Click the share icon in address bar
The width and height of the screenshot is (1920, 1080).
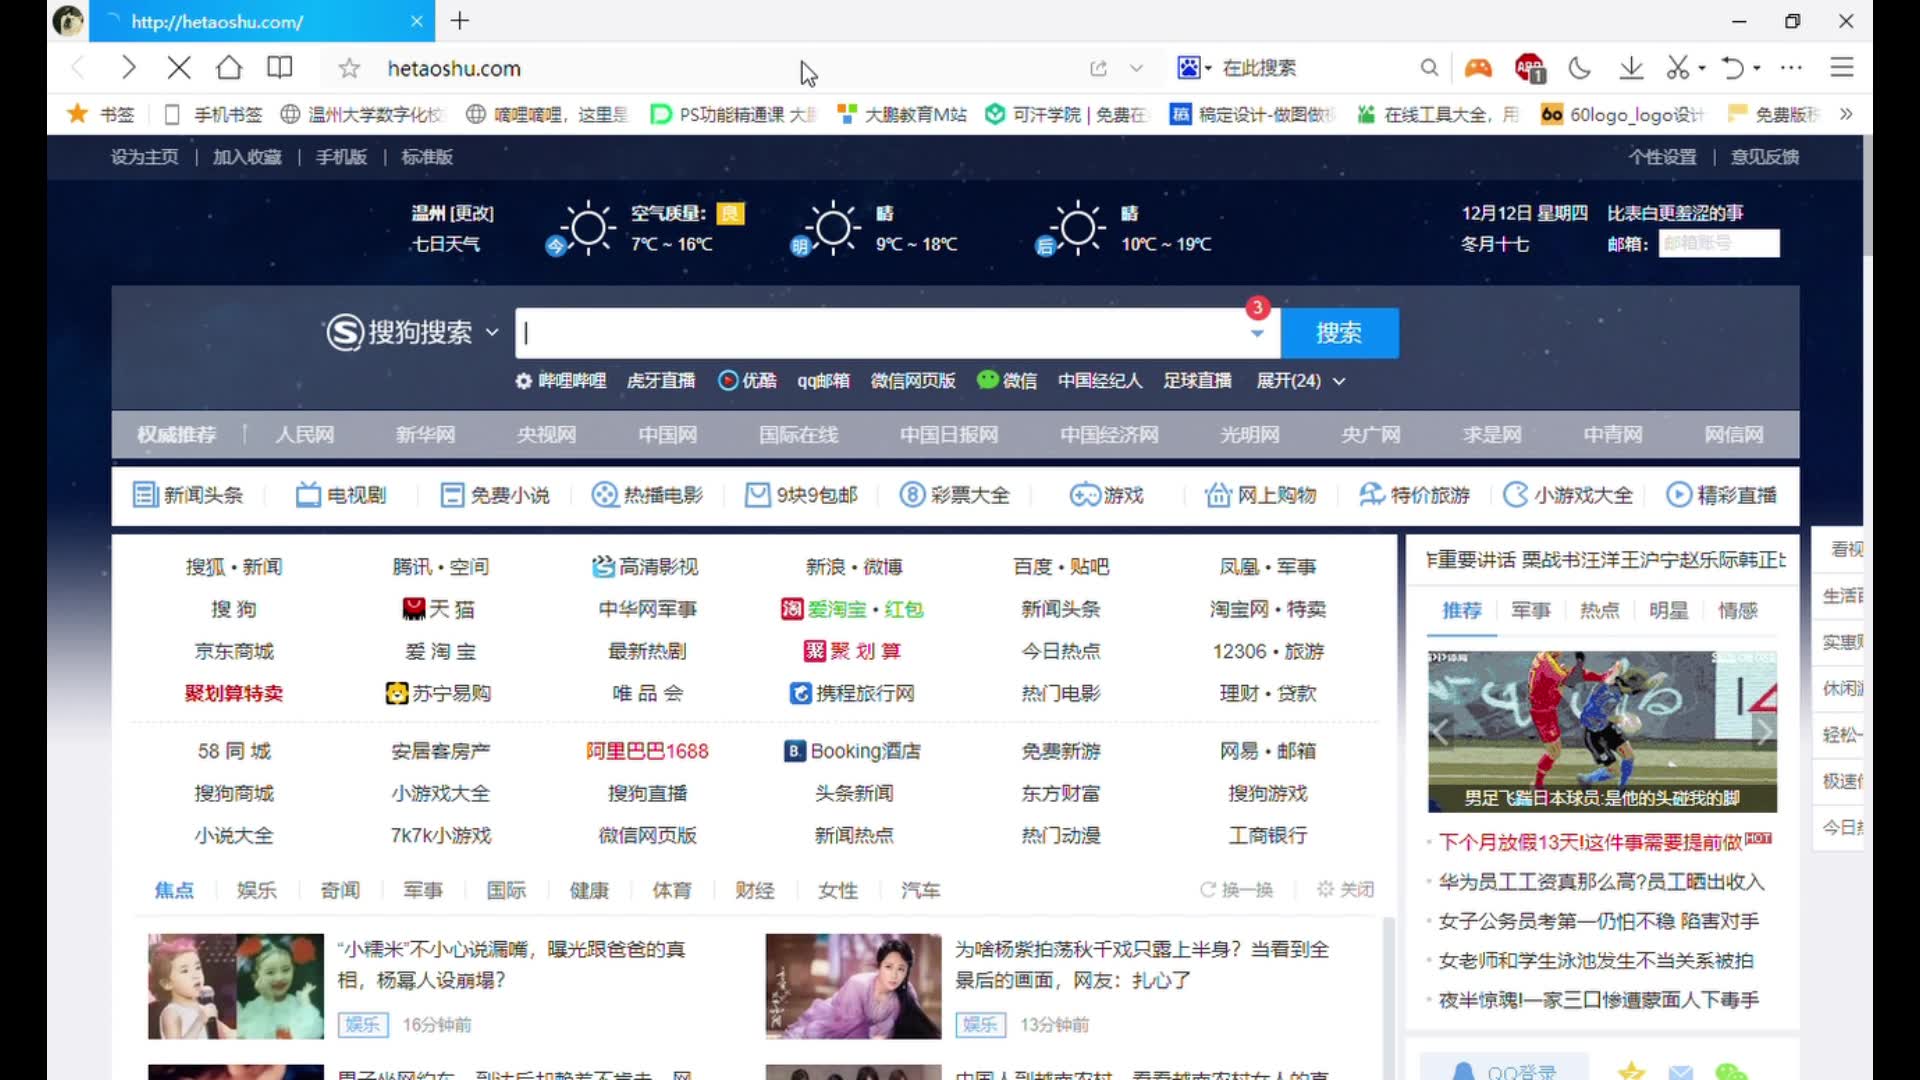click(1098, 68)
